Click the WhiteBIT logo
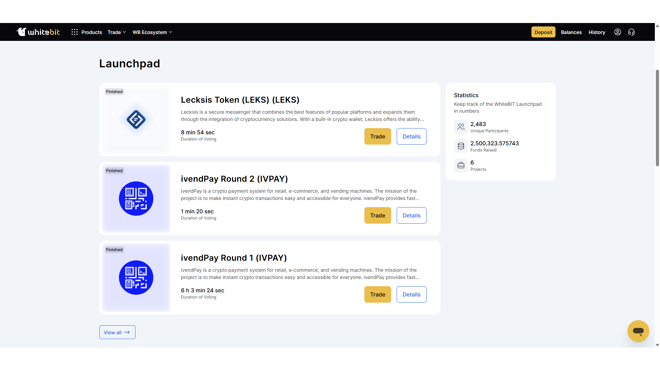This screenshot has height=371, width=660. tap(38, 32)
